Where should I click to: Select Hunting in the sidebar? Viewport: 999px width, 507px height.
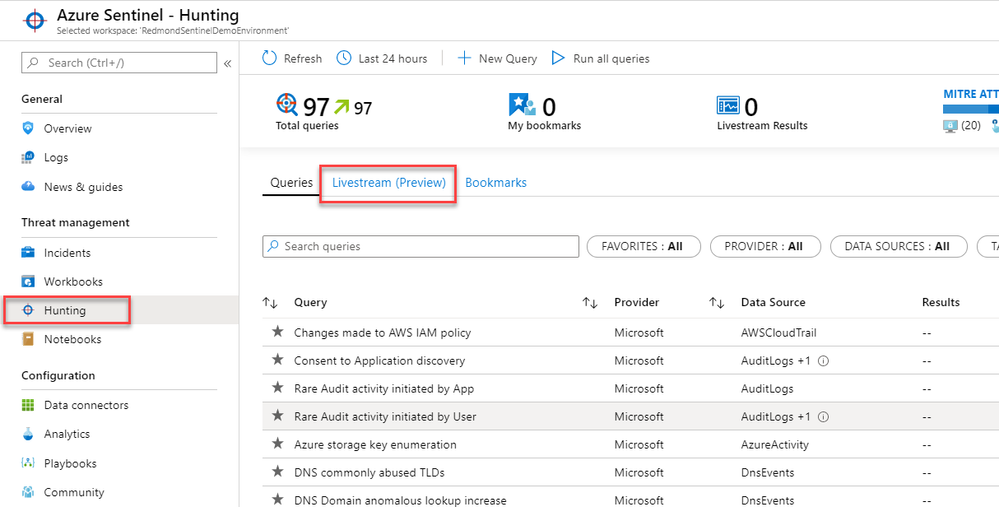point(64,311)
